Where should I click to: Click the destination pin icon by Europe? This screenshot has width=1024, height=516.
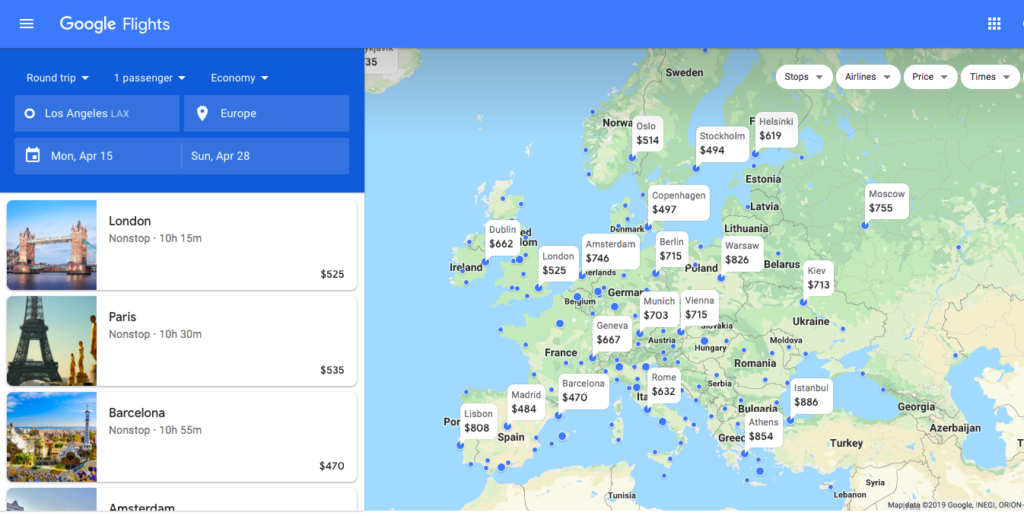[x=202, y=114]
